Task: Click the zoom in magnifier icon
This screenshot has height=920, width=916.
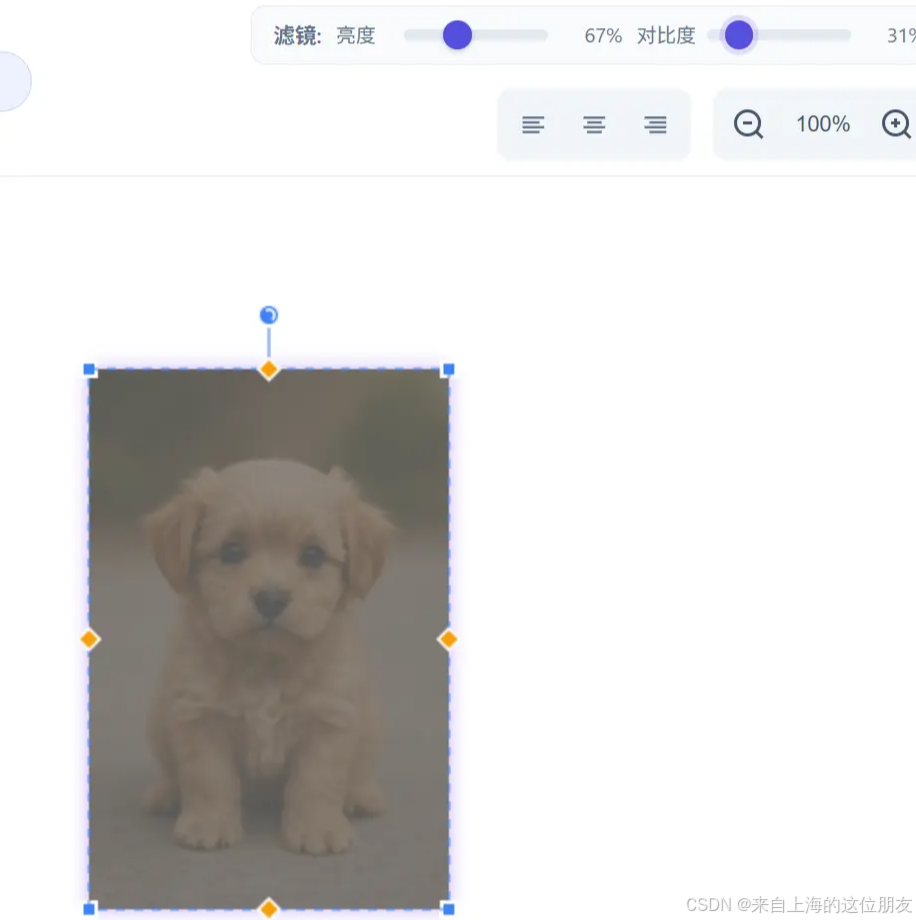Action: tap(896, 124)
